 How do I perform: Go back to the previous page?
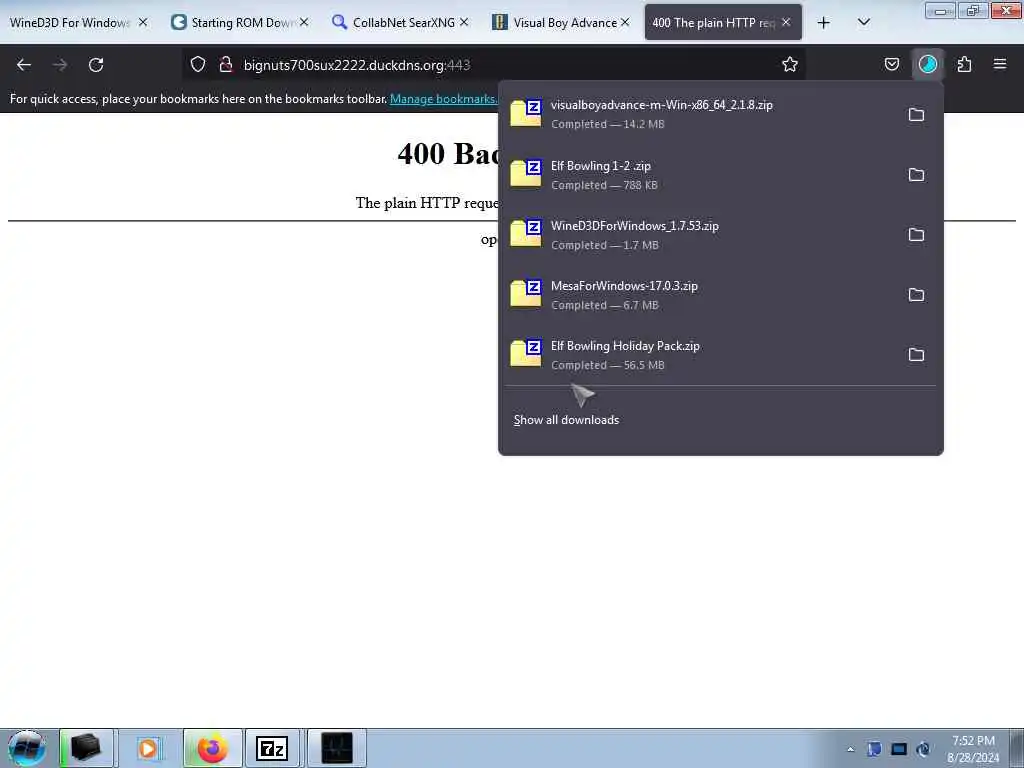point(24,65)
